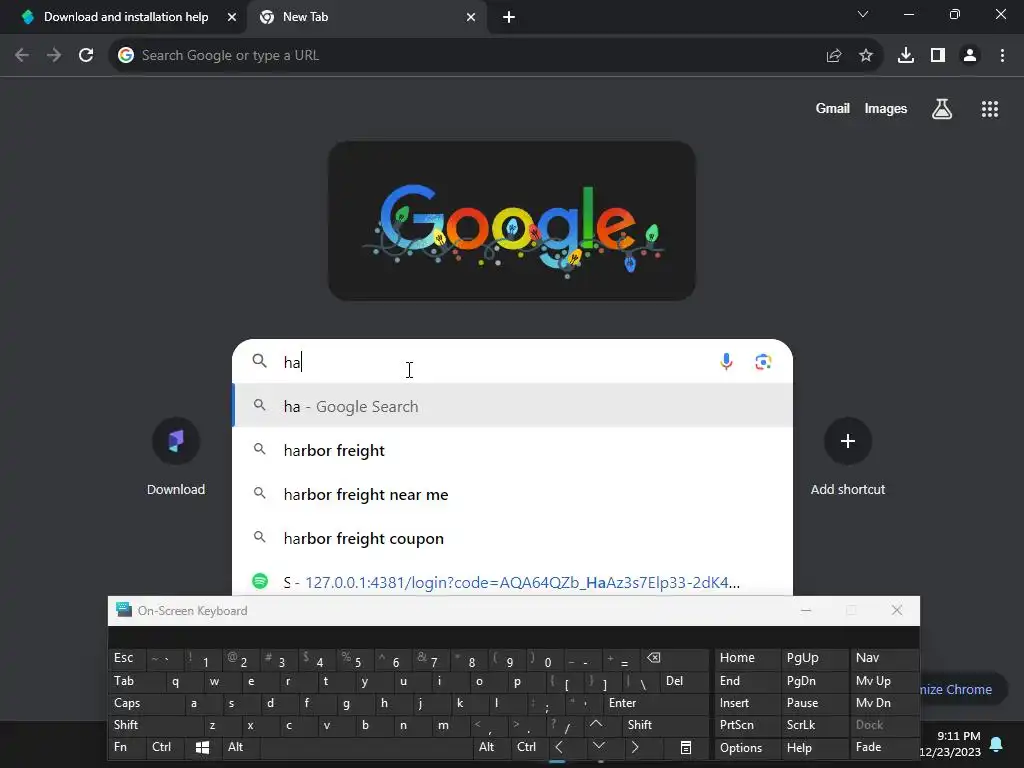Click the Customize Chrome button
Image resolution: width=1024 pixels, height=768 pixels.
coord(963,689)
